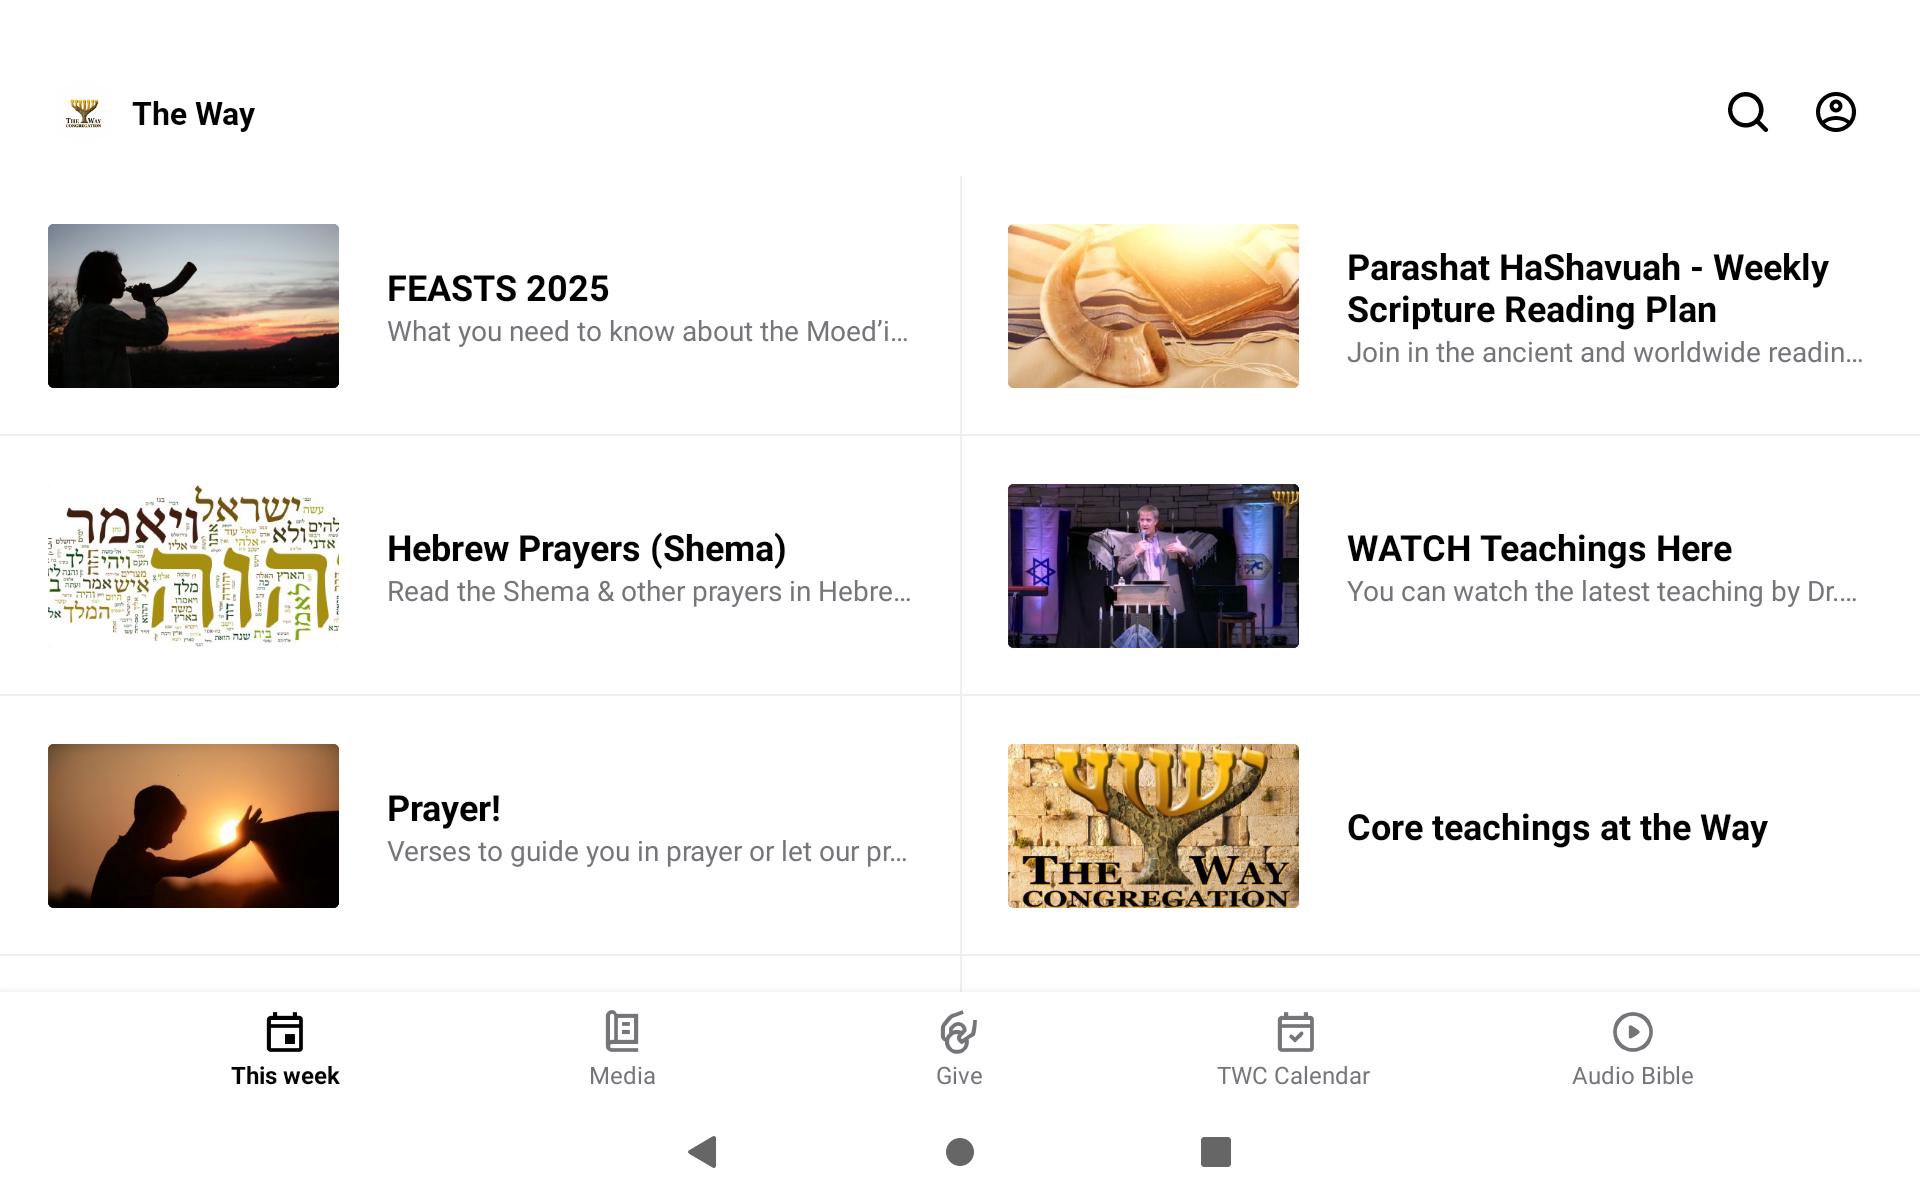Tap the Give donation icon
The image size is (1920, 1200).
coord(958,1032)
